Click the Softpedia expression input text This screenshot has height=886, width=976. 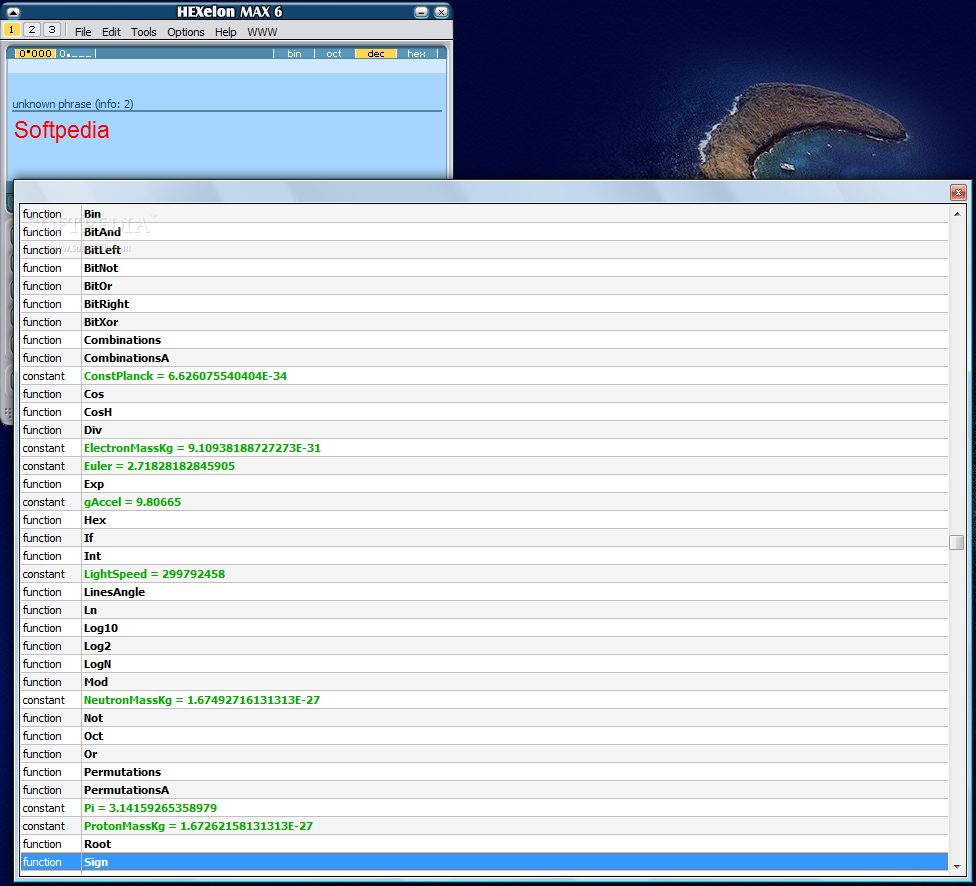(62, 130)
